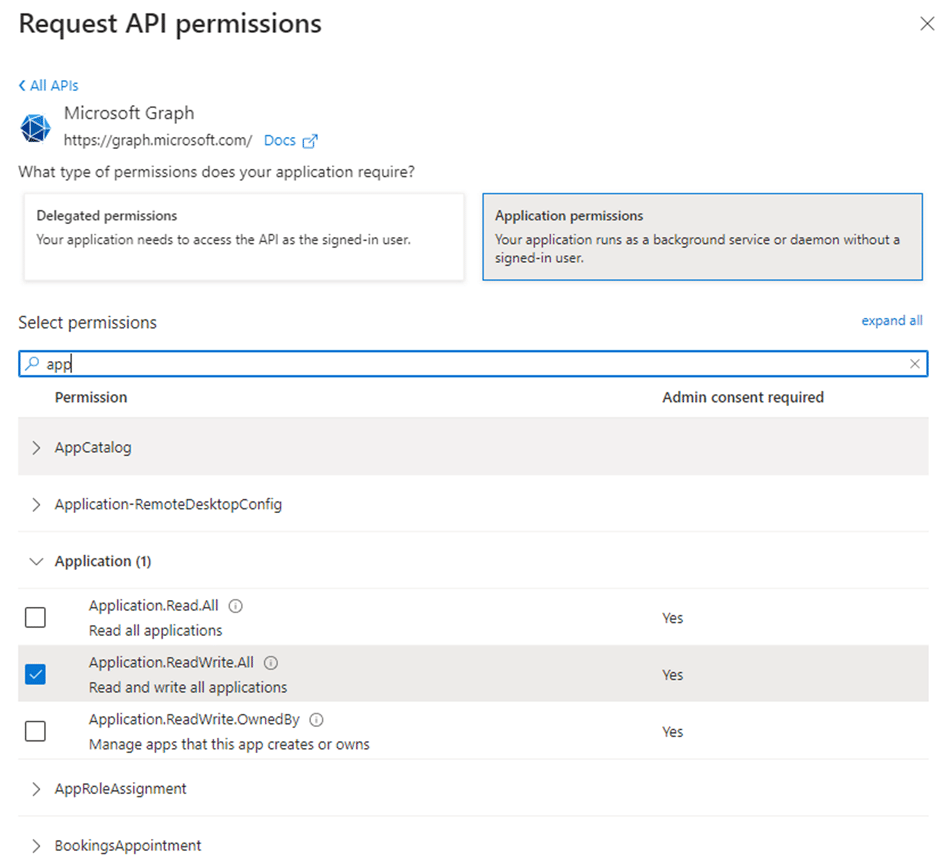Click the Application.ReadWrite.OwnedBy permission name
The height and width of the screenshot is (862, 940).
[194, 719]
